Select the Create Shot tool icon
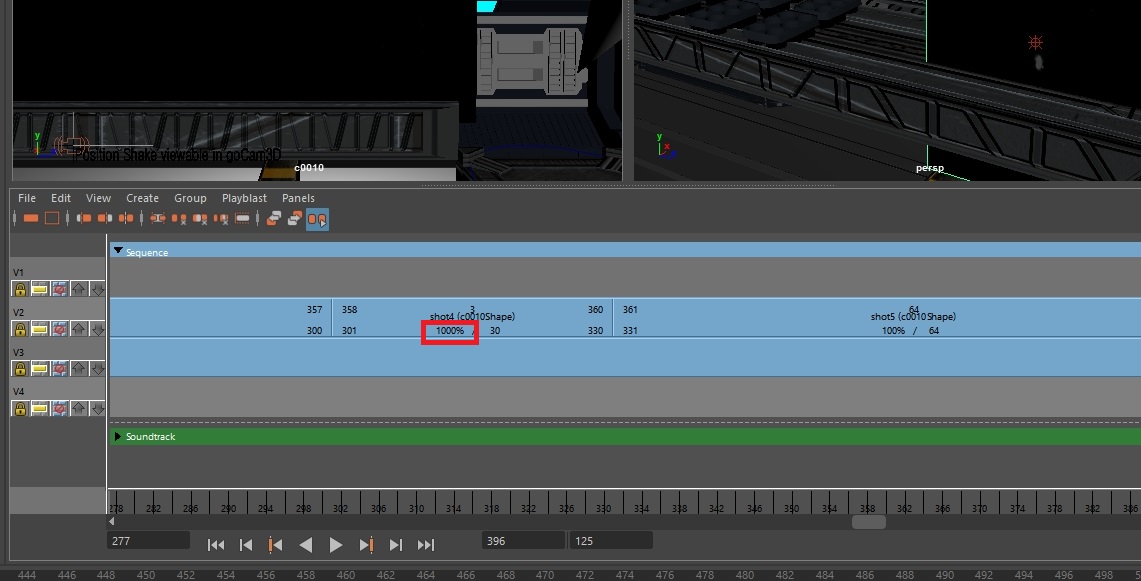The height and width of the screenshot is (581, 1141). tap(30, 217)
